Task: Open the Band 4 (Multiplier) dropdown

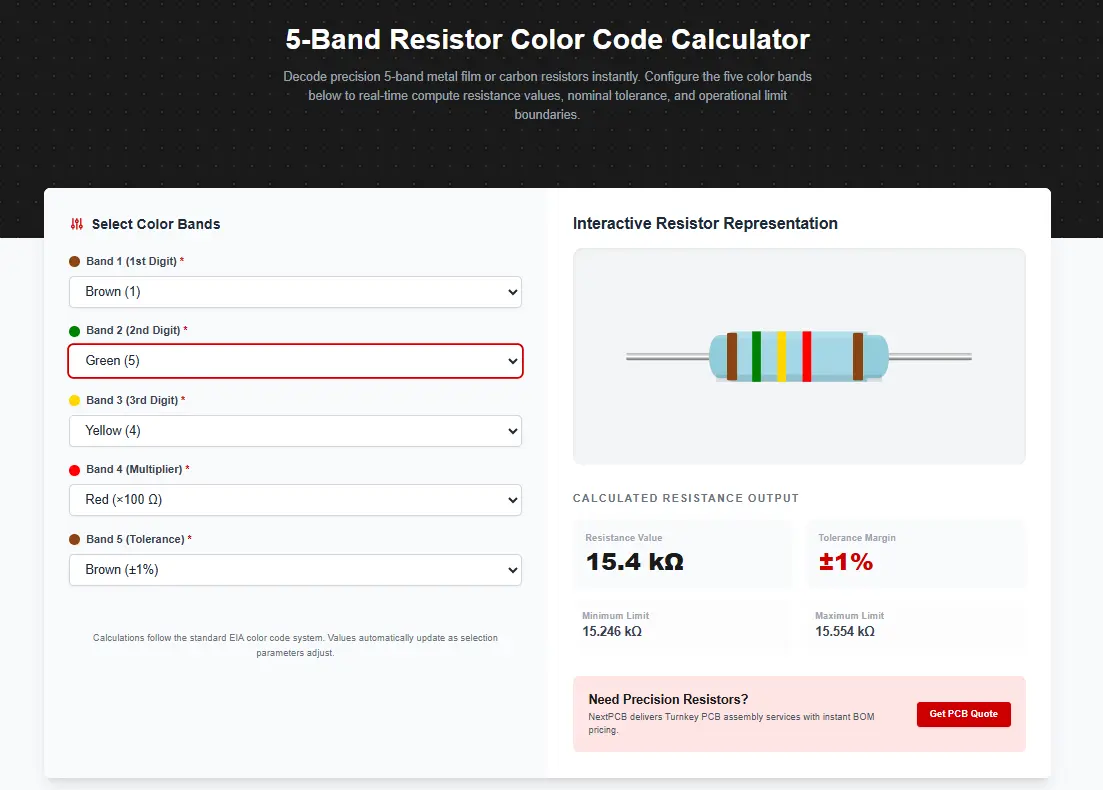Action: click(295, 499)
